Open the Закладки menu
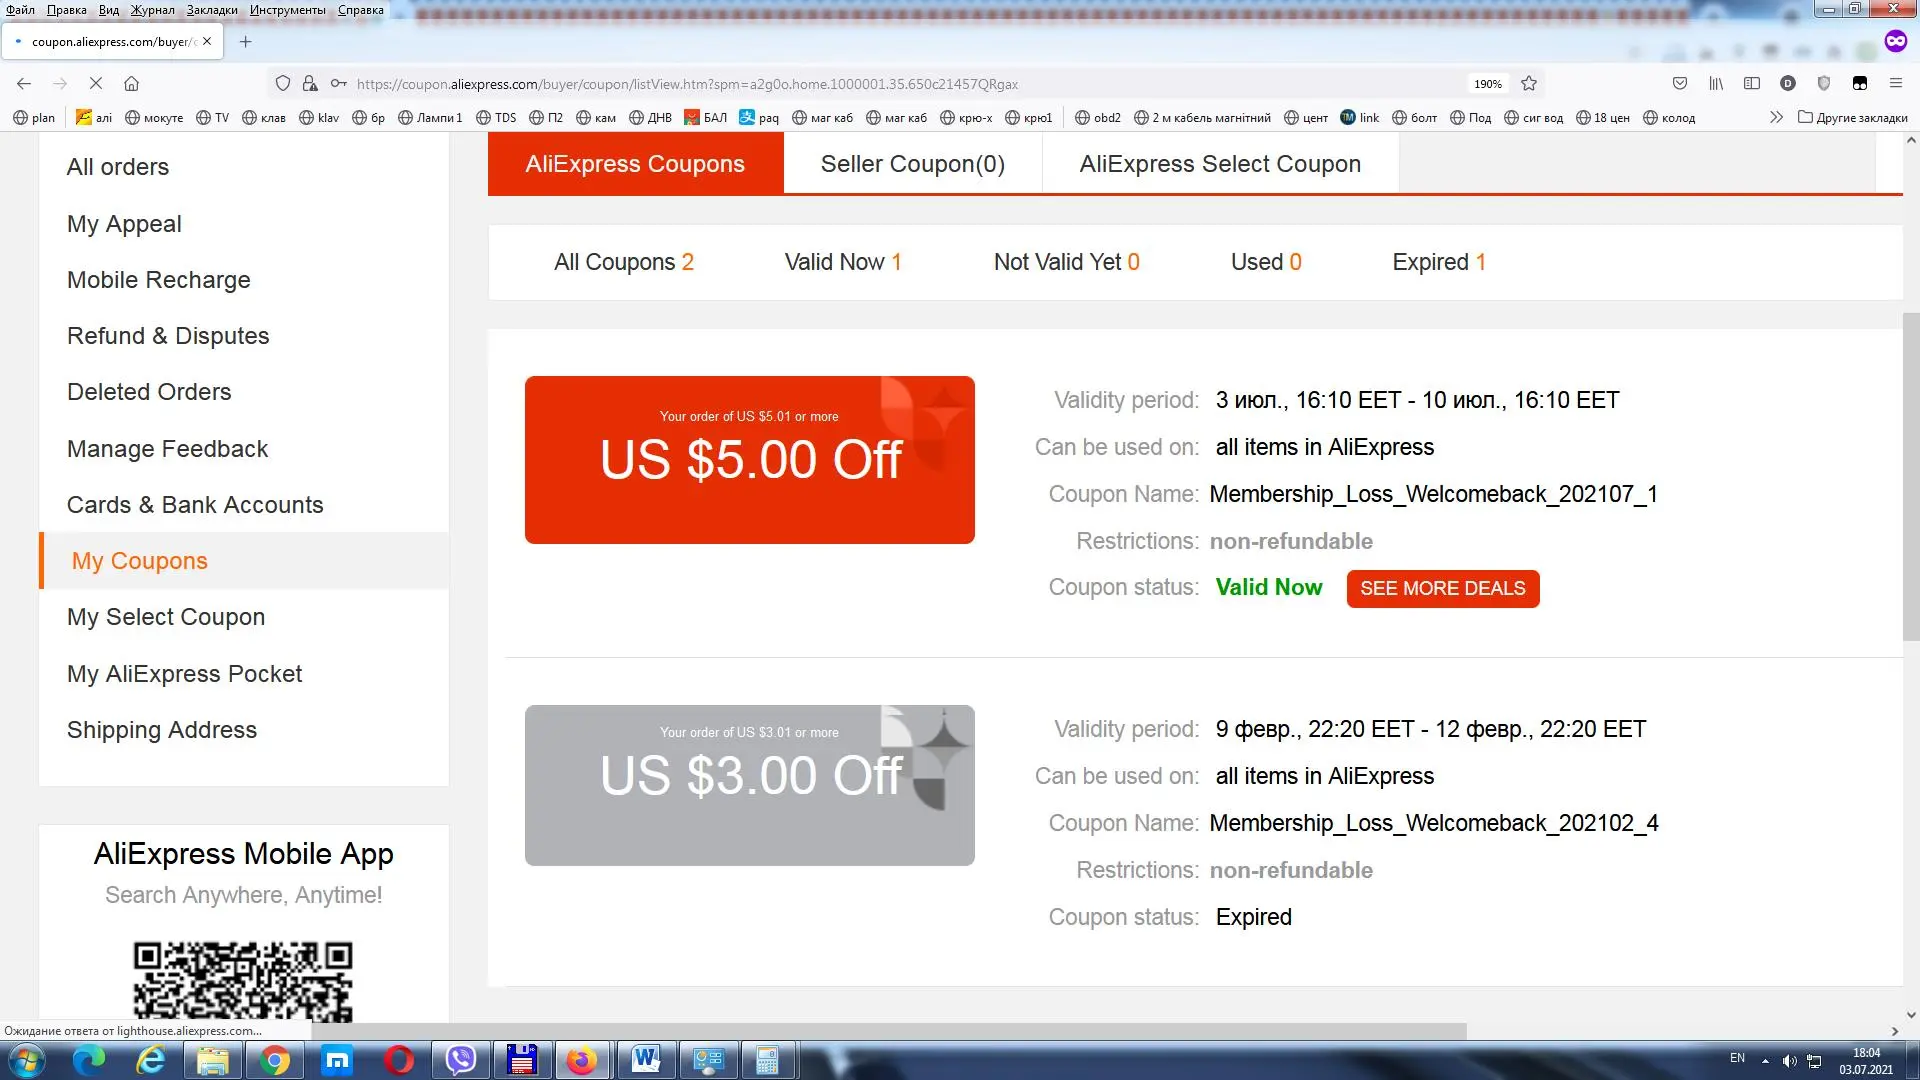 pyautogui.click(x=212, y=10)
